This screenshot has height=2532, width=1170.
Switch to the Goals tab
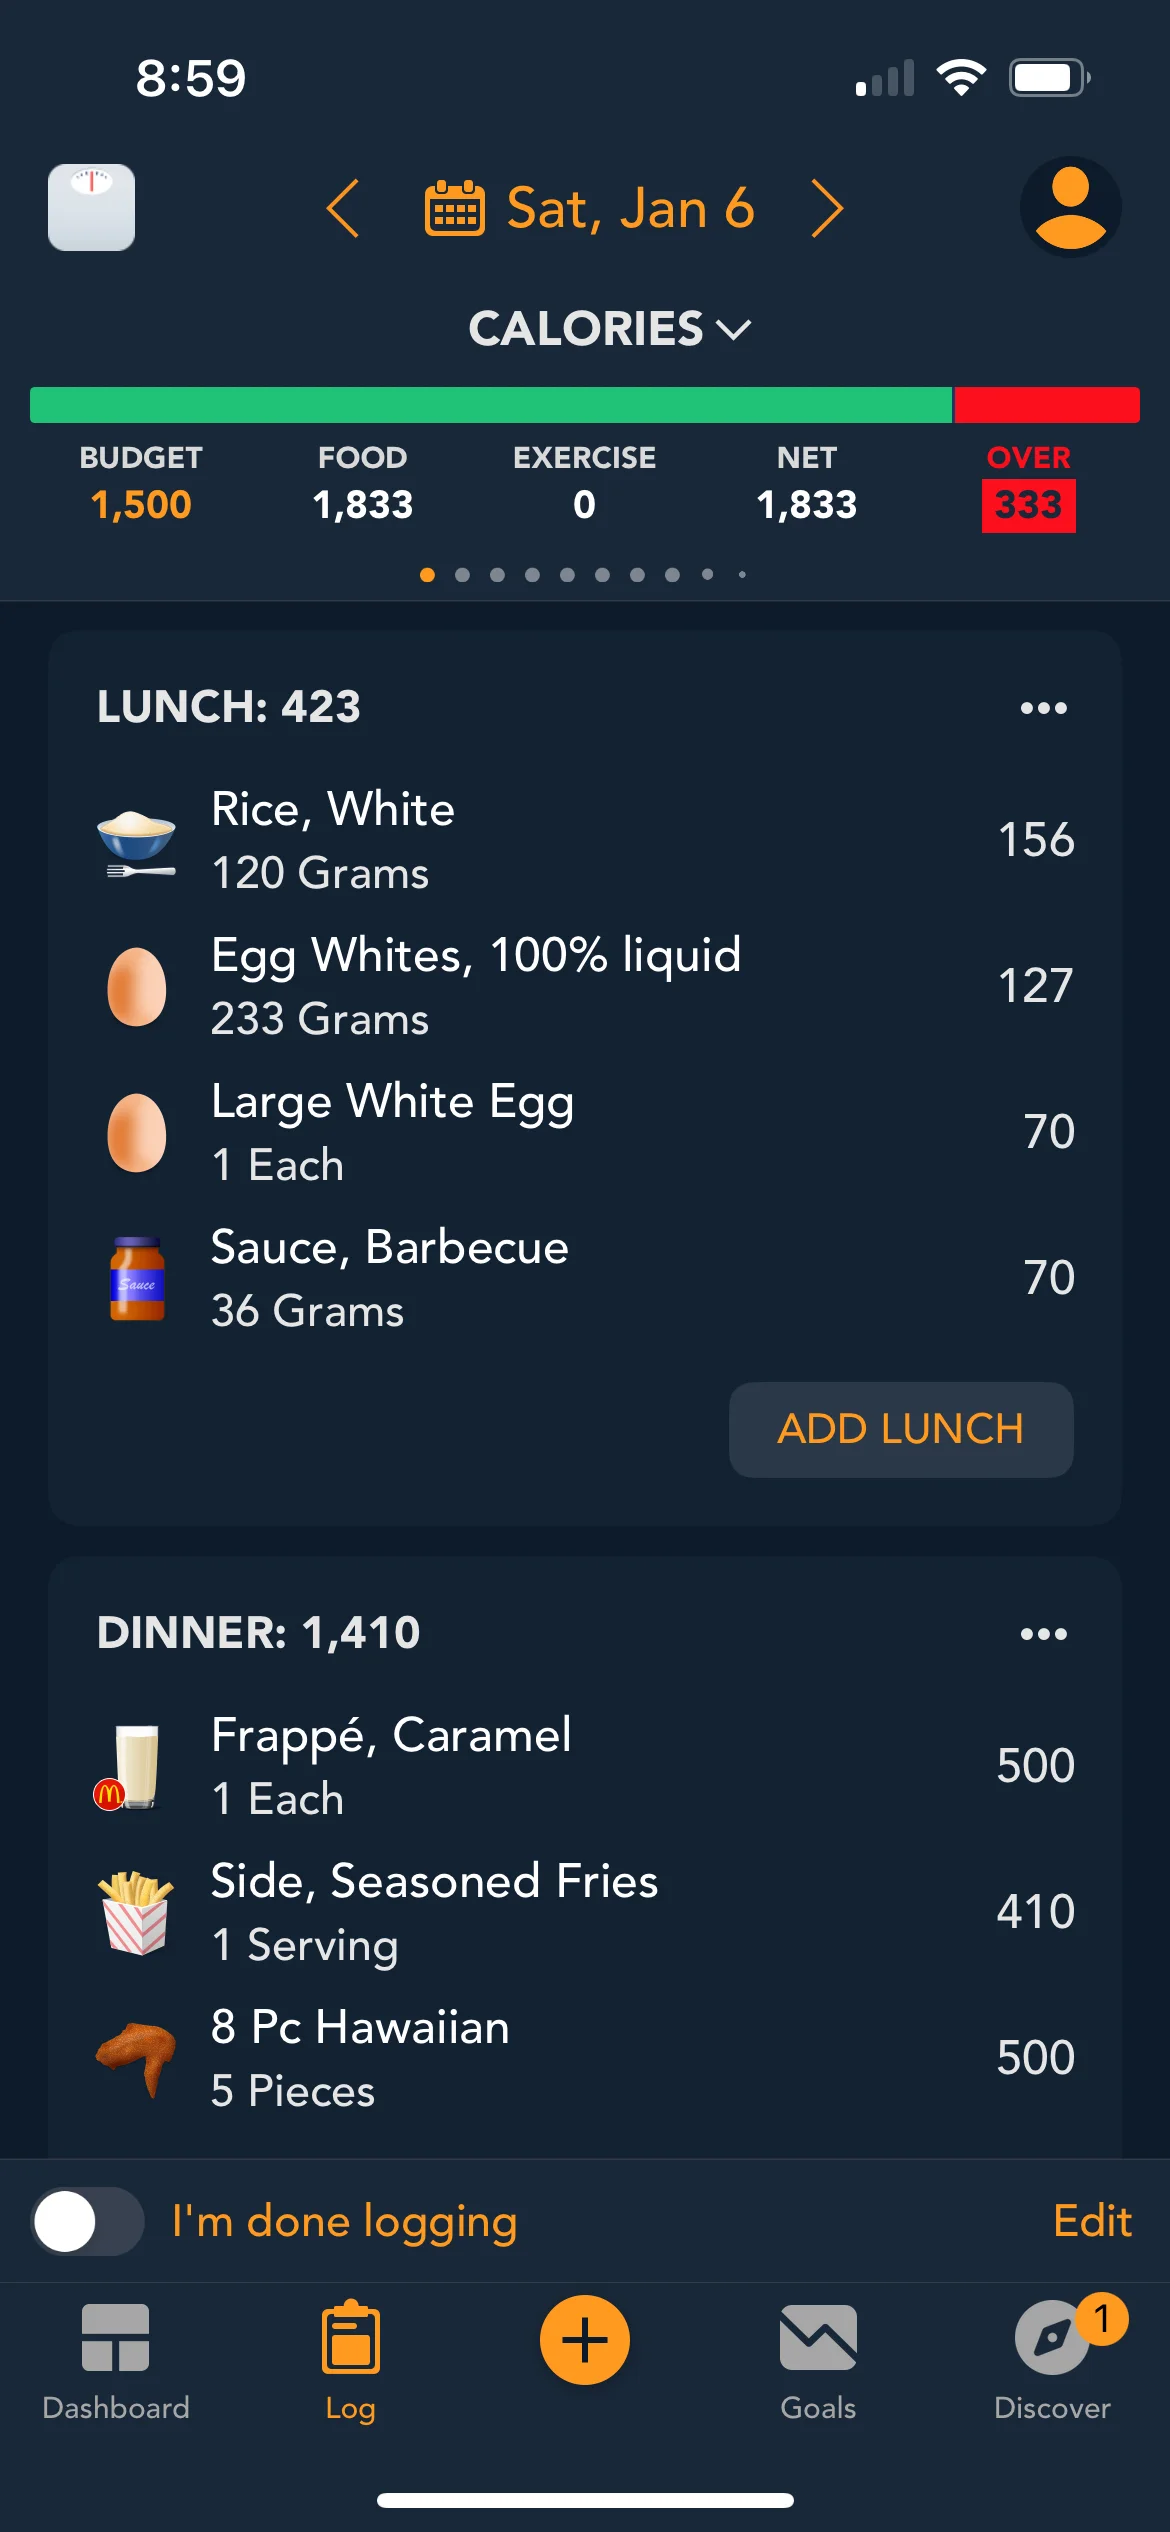(818, 2358)
